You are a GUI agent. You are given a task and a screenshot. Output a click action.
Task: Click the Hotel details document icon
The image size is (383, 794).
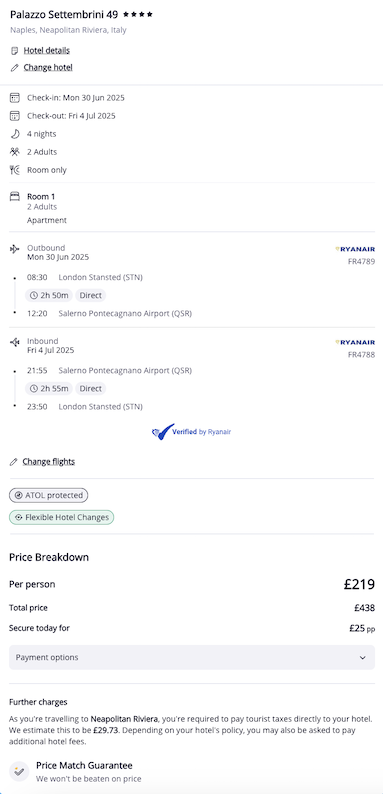pos(14,51)
